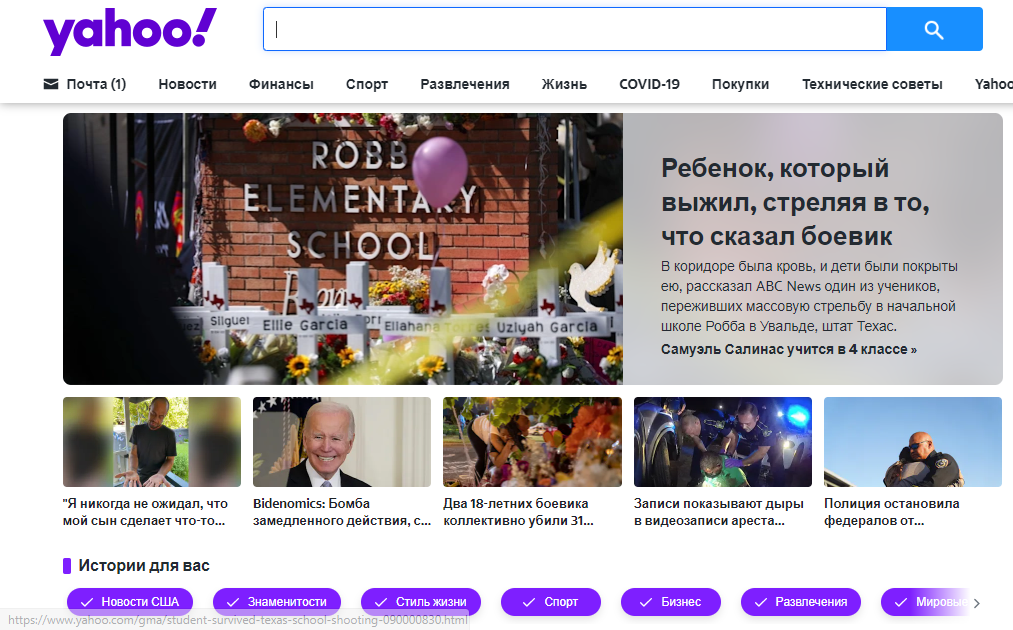1013x630 pixels.
Task: Open the Финансы section
Action: tap(280, 84)
